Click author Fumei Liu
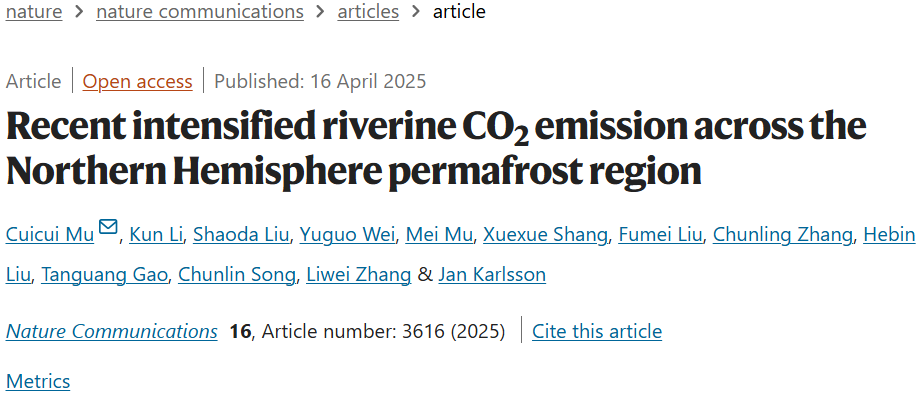Viewport: 921px width, 395px height. click(x=660, y=235)
